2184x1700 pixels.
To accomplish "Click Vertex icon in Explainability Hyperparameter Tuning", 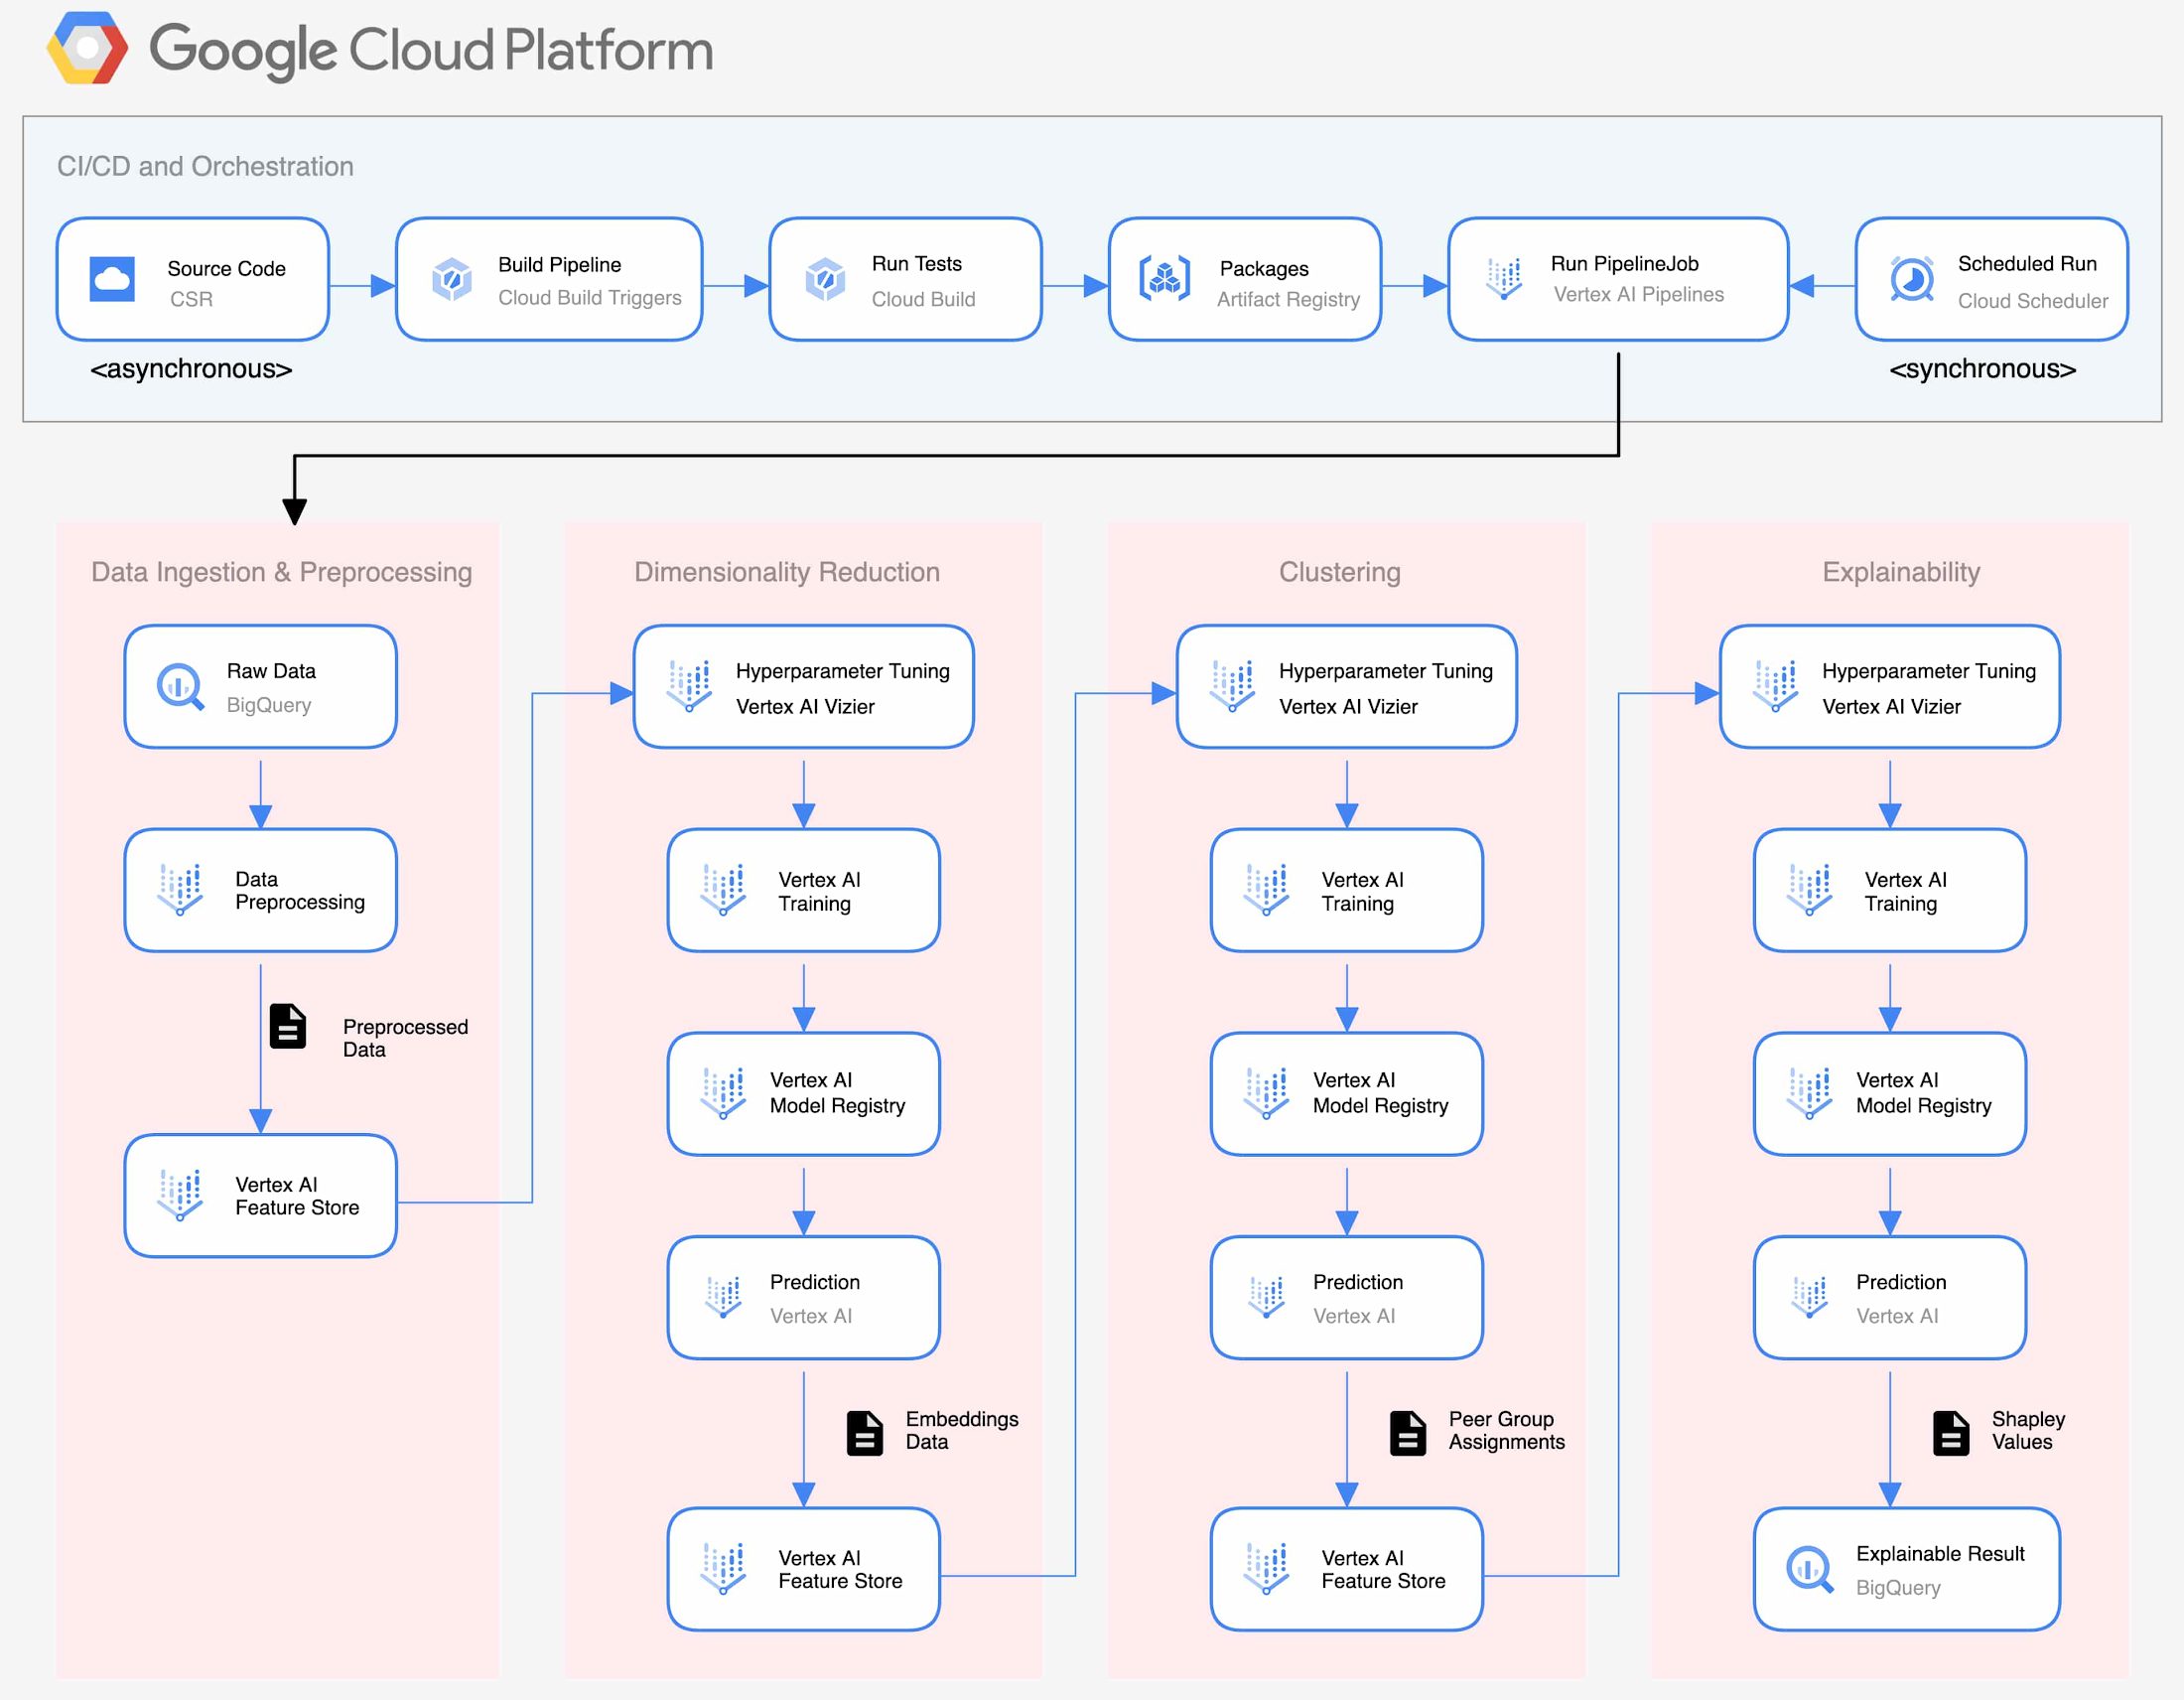I will point(1776,687).
